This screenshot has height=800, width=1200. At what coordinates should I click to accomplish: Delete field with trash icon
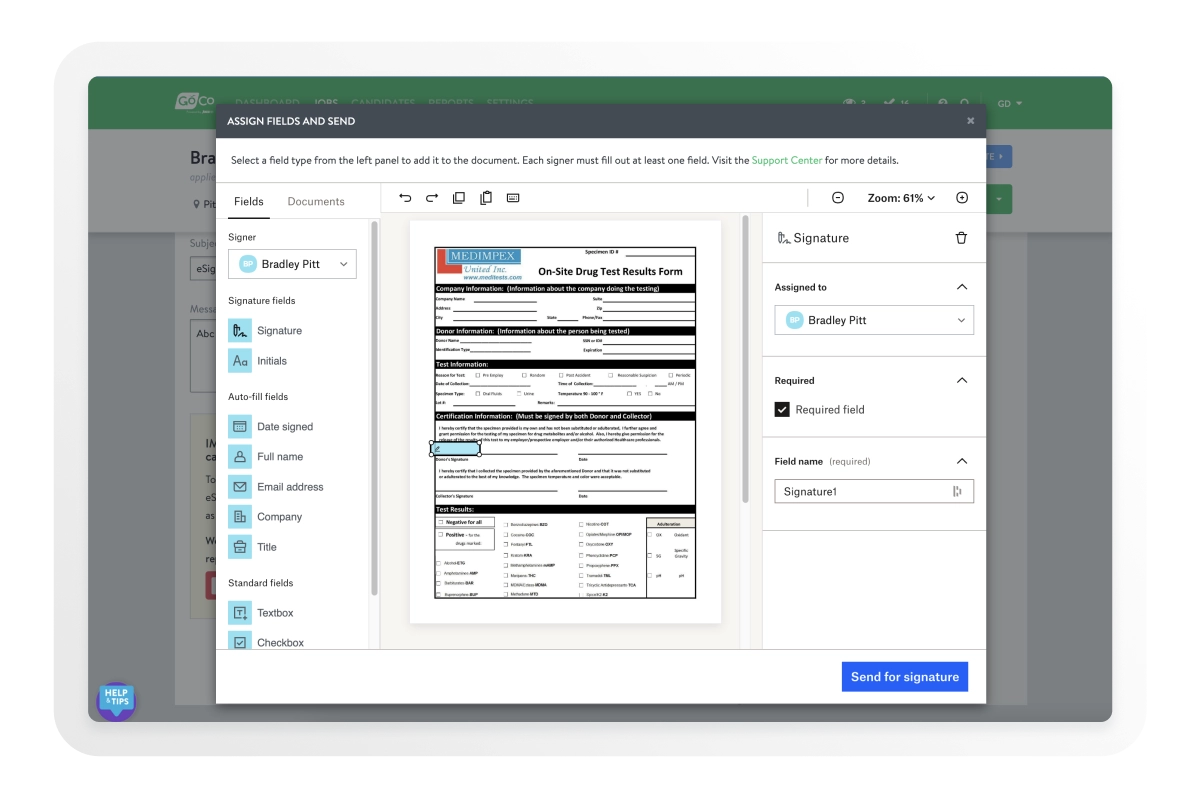click(961, 238)
